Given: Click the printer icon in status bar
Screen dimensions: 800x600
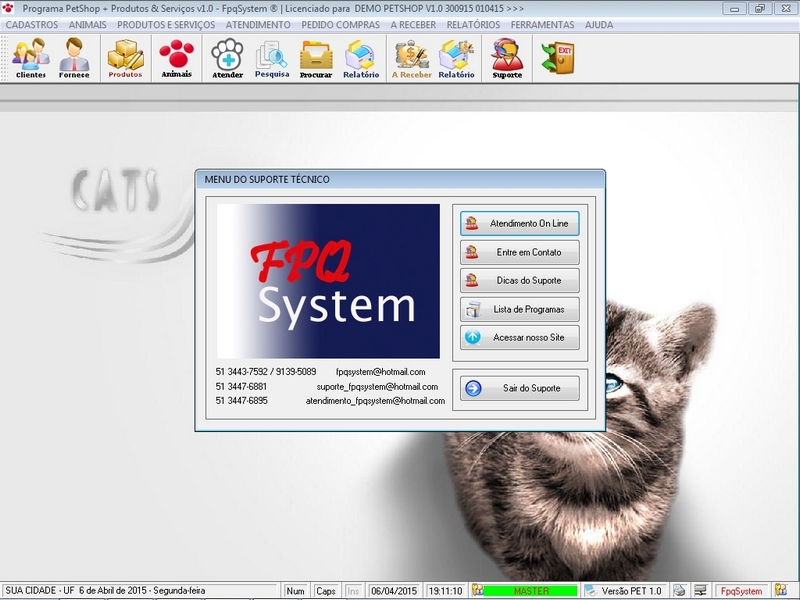Looking at the screenshot, I should click(x=679, y=590).
